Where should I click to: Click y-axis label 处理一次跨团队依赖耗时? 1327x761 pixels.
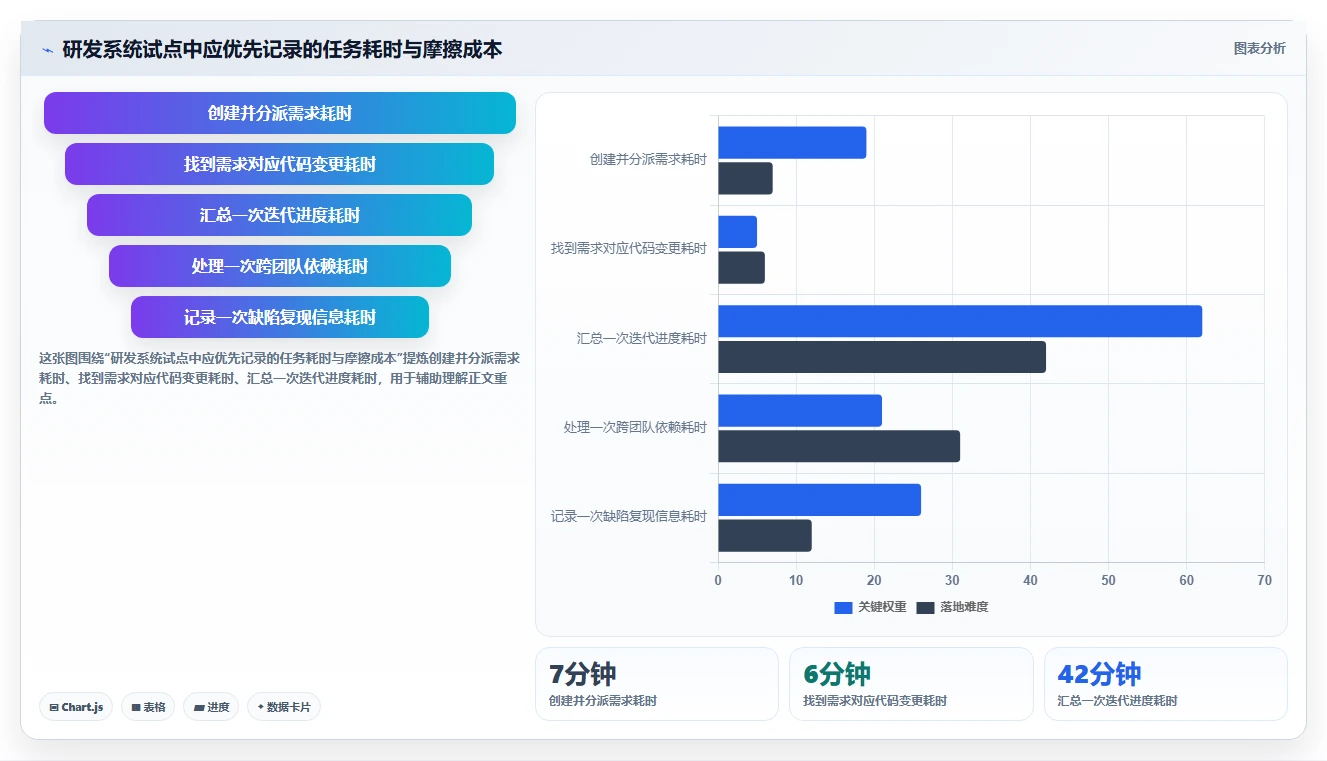(635, 427)
